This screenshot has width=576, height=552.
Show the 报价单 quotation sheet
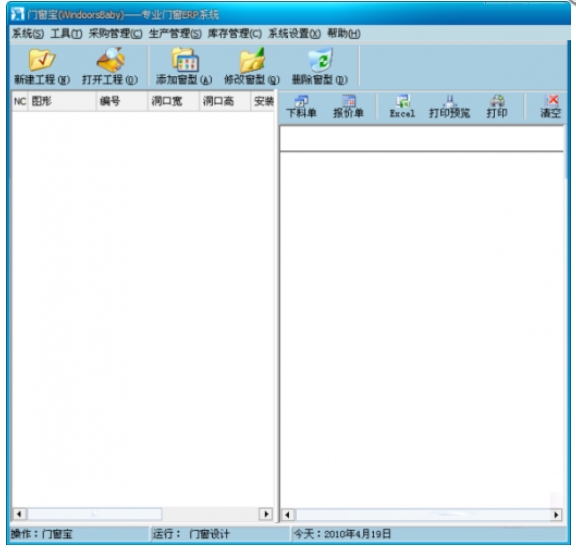pos(348,107)
